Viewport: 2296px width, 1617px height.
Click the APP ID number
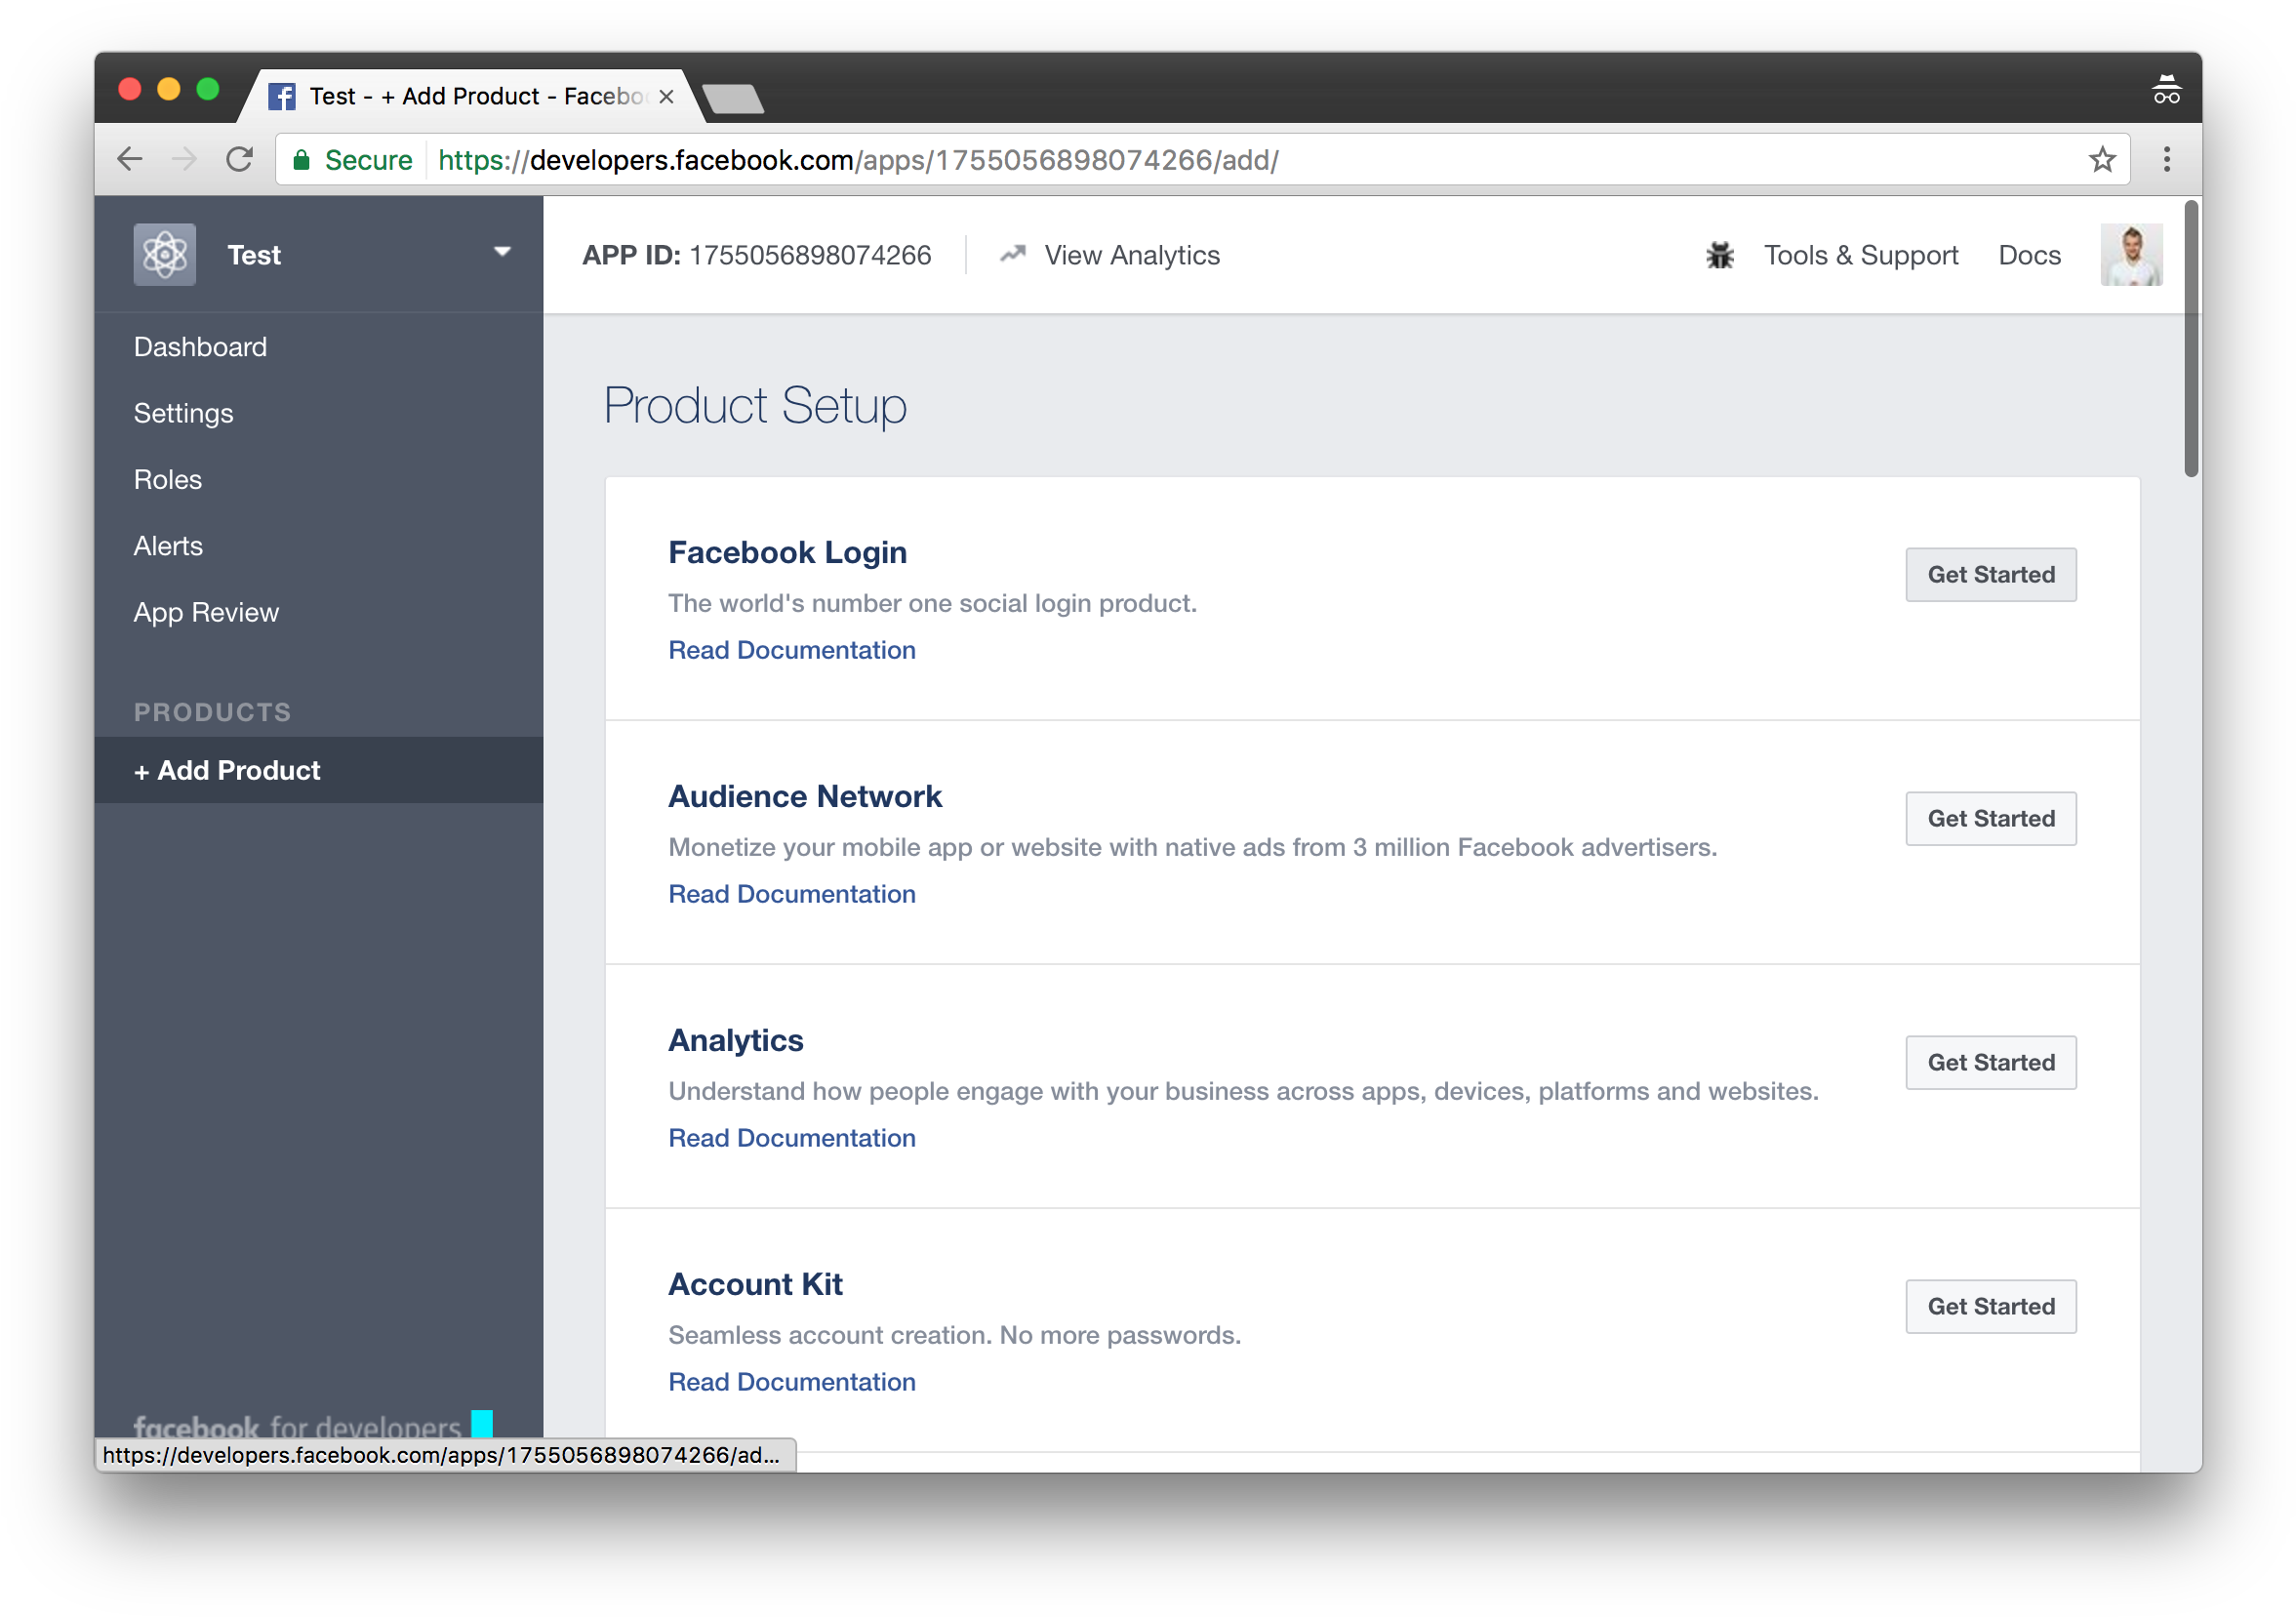(x=810, y=255)
